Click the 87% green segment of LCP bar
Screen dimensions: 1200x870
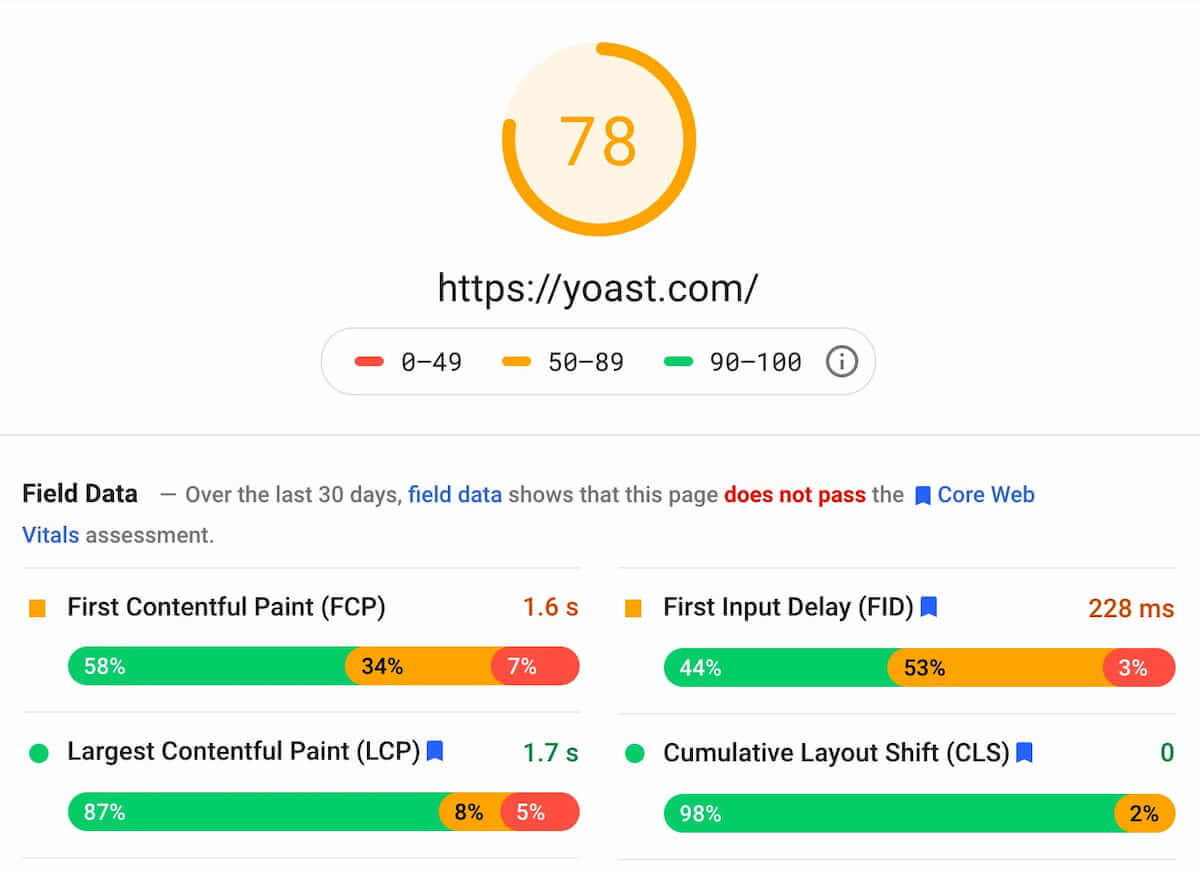click(253, 812)
